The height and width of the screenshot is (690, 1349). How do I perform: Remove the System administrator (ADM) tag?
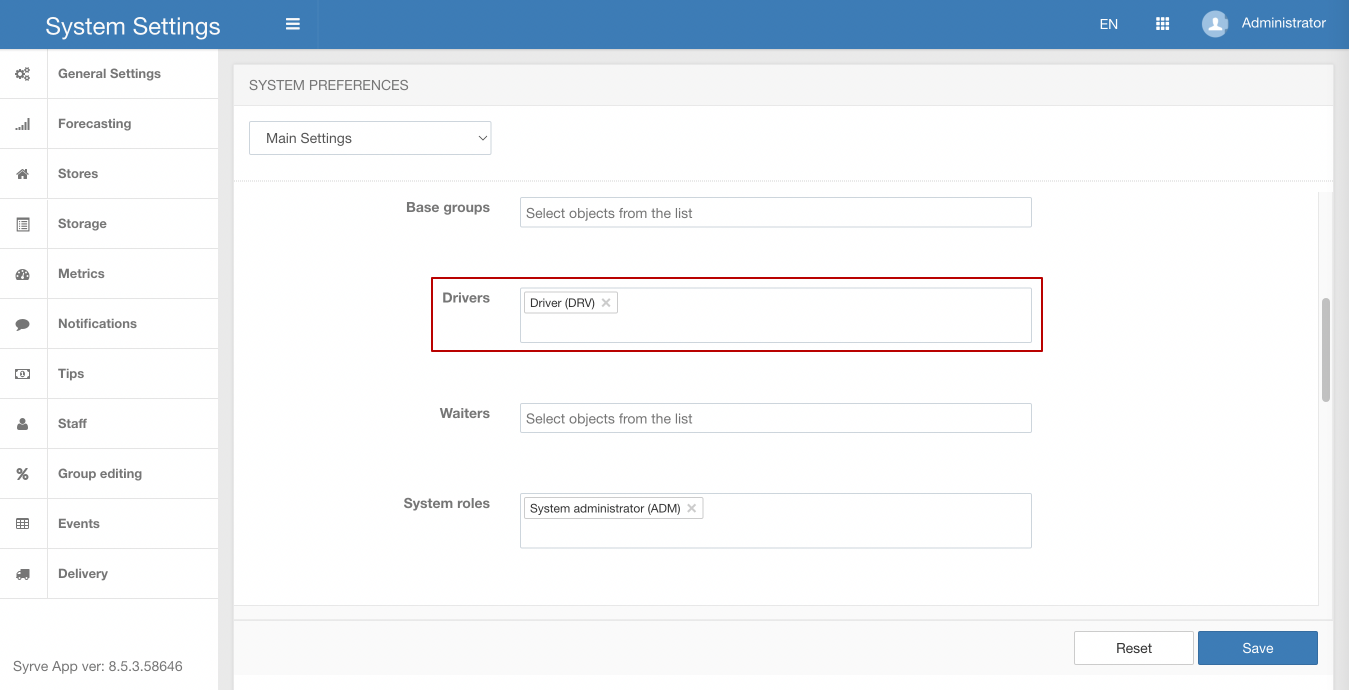(x=691, y=508)
